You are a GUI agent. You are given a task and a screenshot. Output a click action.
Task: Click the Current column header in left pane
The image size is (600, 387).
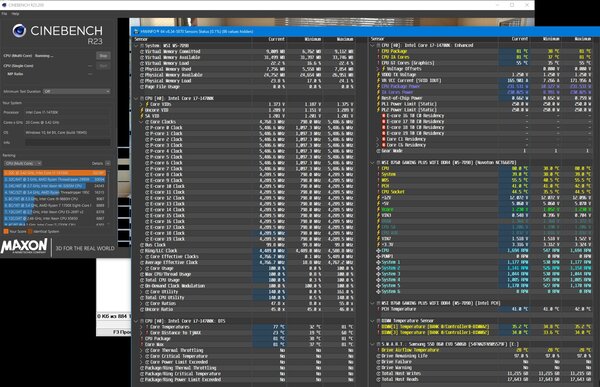[x=276, y=39]
